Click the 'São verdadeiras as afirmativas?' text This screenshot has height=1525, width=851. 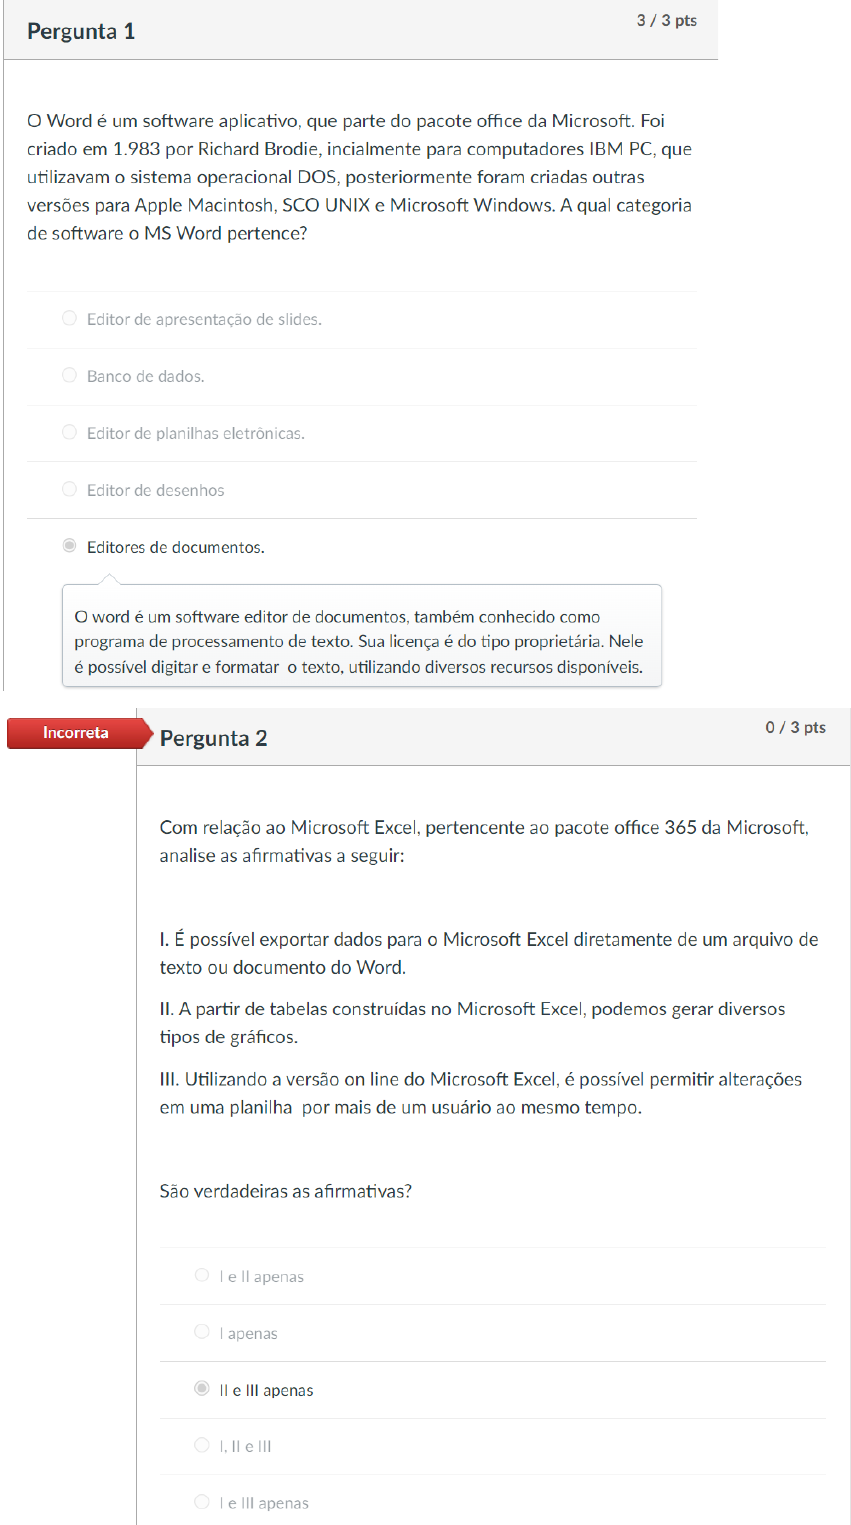click(x=286, y=1191)
